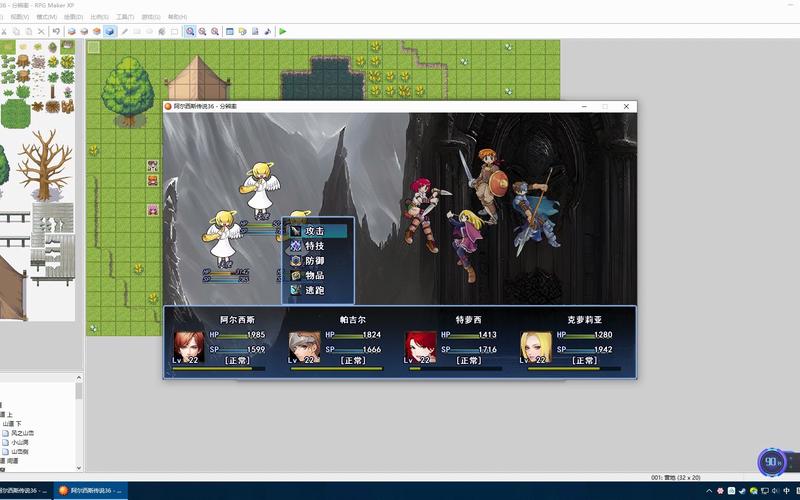Select the Ellipse drawing tool
800x500 pixels.
coord(149,32)
